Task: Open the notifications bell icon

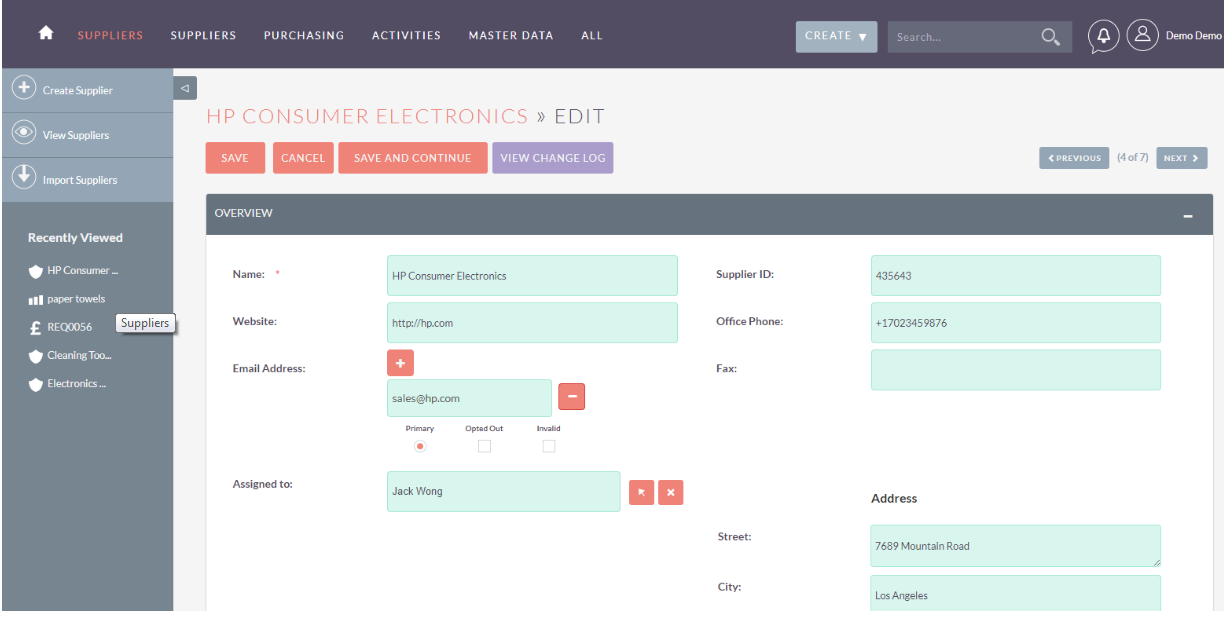Action: point(1104,36)
